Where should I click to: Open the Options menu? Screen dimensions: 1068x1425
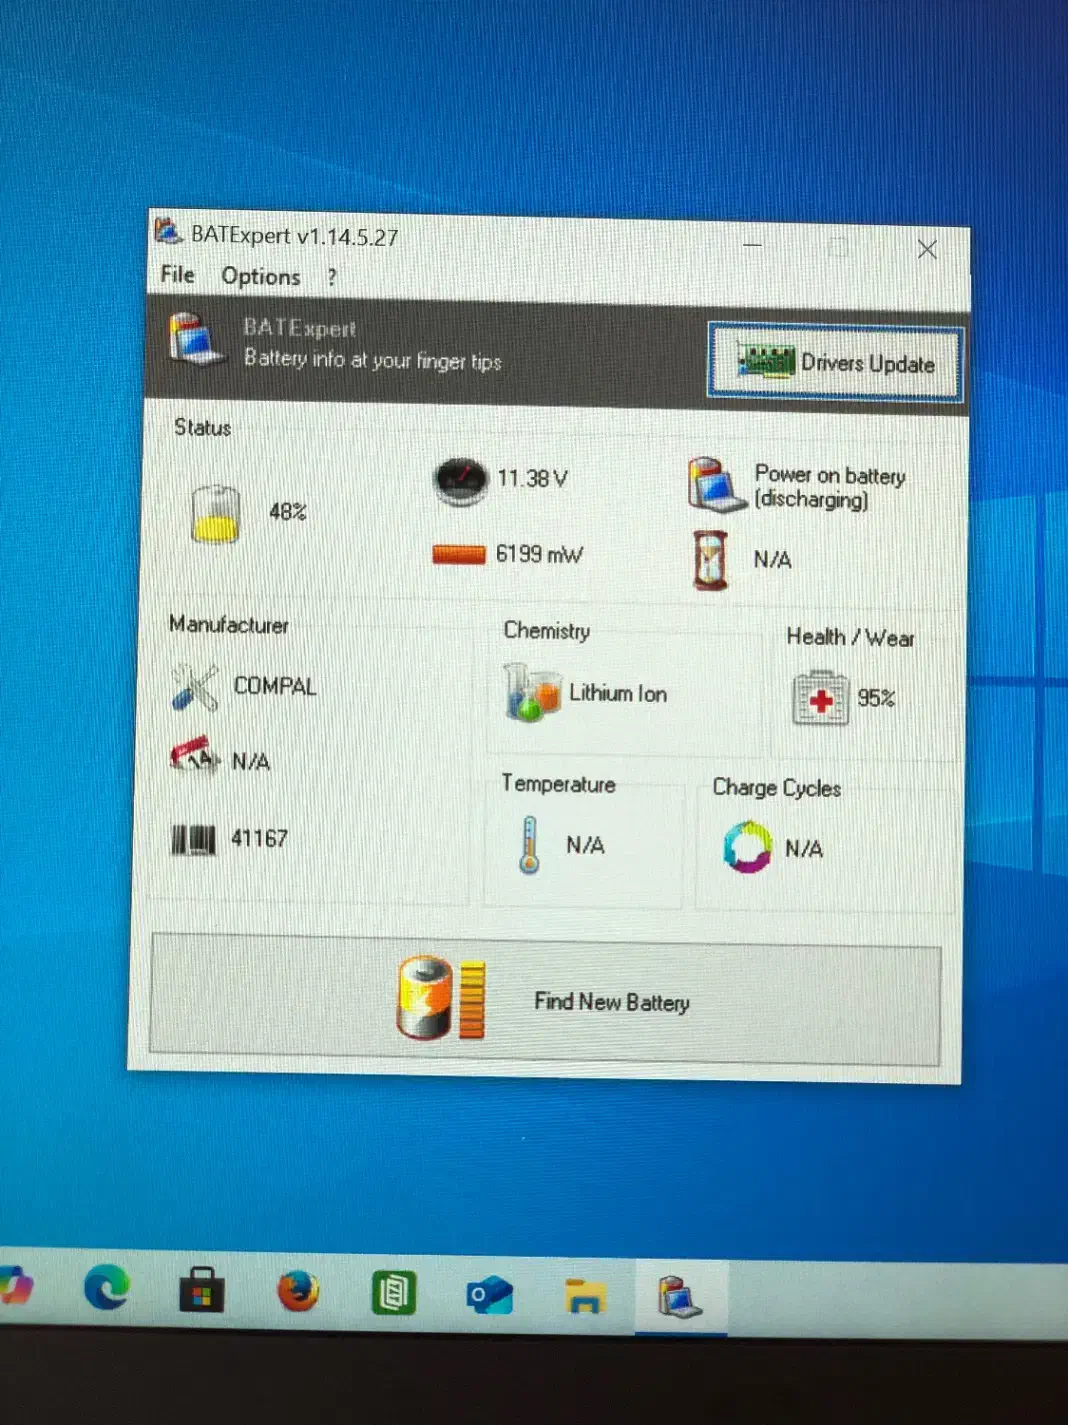click(261, 277)
